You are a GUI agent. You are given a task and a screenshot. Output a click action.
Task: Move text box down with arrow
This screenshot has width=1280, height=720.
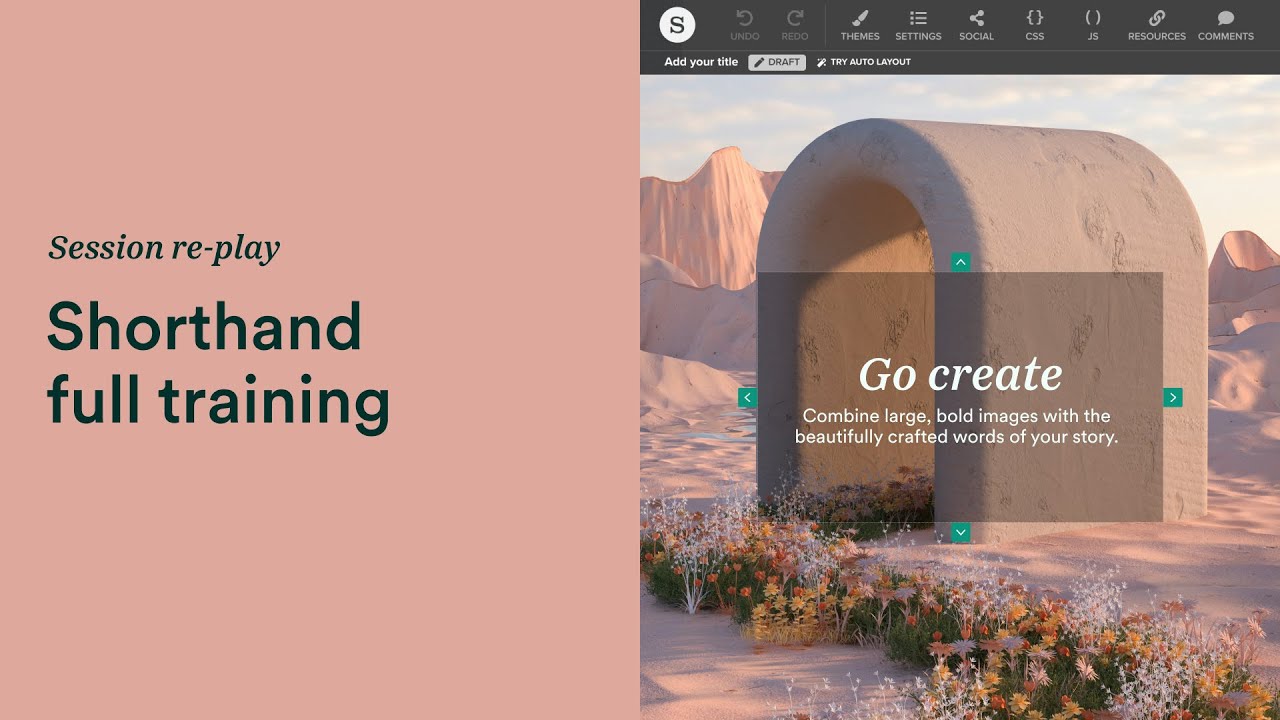(960, 533)
